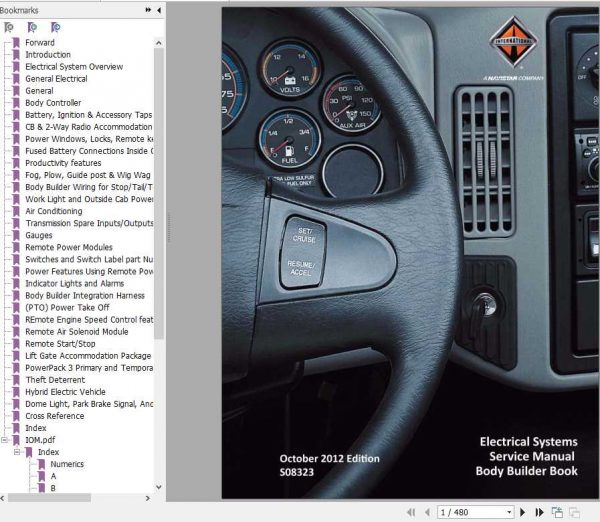Open the Forward bookmark

tap(40, 42)
